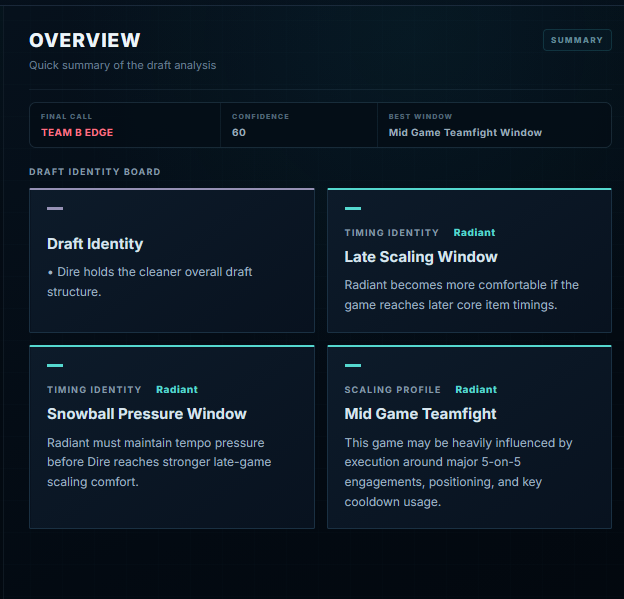The width and height of the screenshot is (624, 599).
Task: Click TIMING IDENTITY label above Late Scaling Window
Action: (x=392, y=232)
